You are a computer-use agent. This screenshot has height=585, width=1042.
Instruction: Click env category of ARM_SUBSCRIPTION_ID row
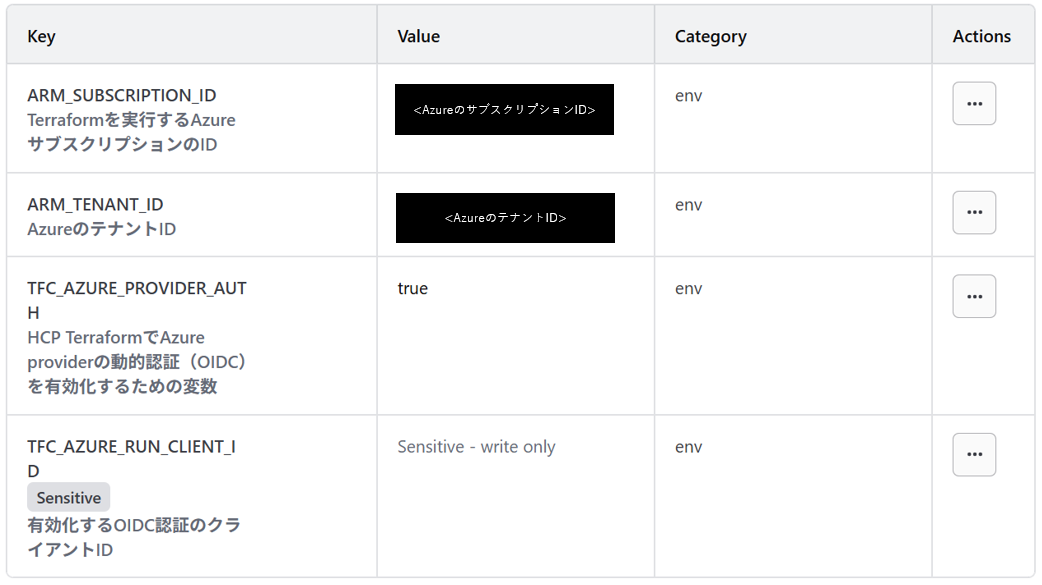(x=688, y=96)
